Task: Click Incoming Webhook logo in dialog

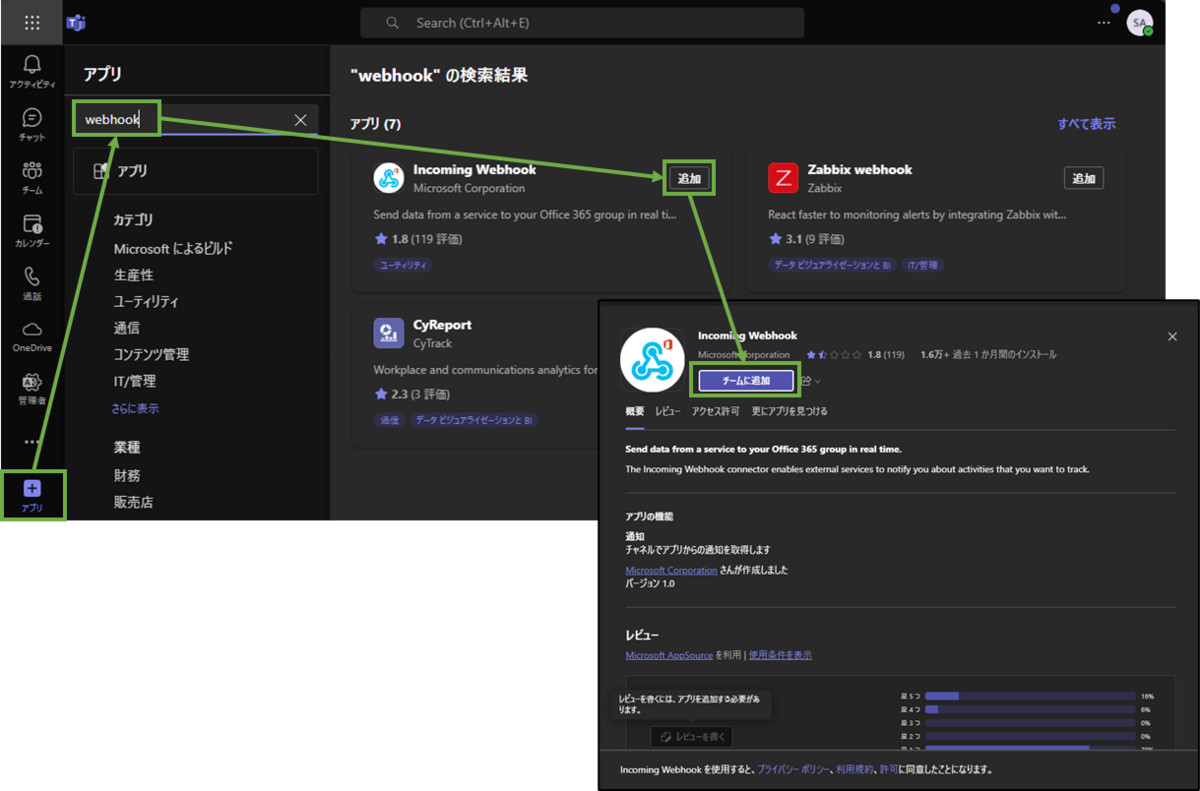Action: pos(651,359)
